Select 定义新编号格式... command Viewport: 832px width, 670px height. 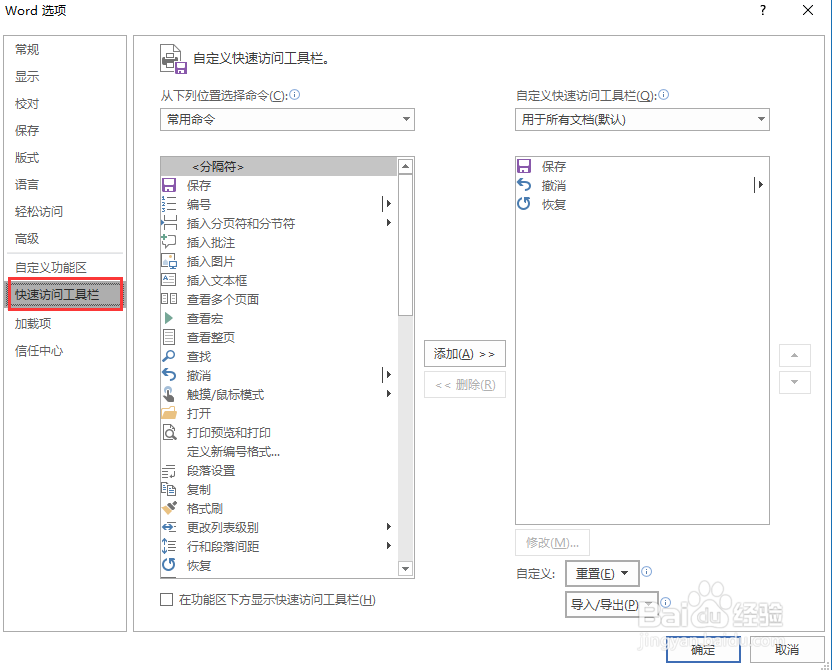[x=233, y=451]
